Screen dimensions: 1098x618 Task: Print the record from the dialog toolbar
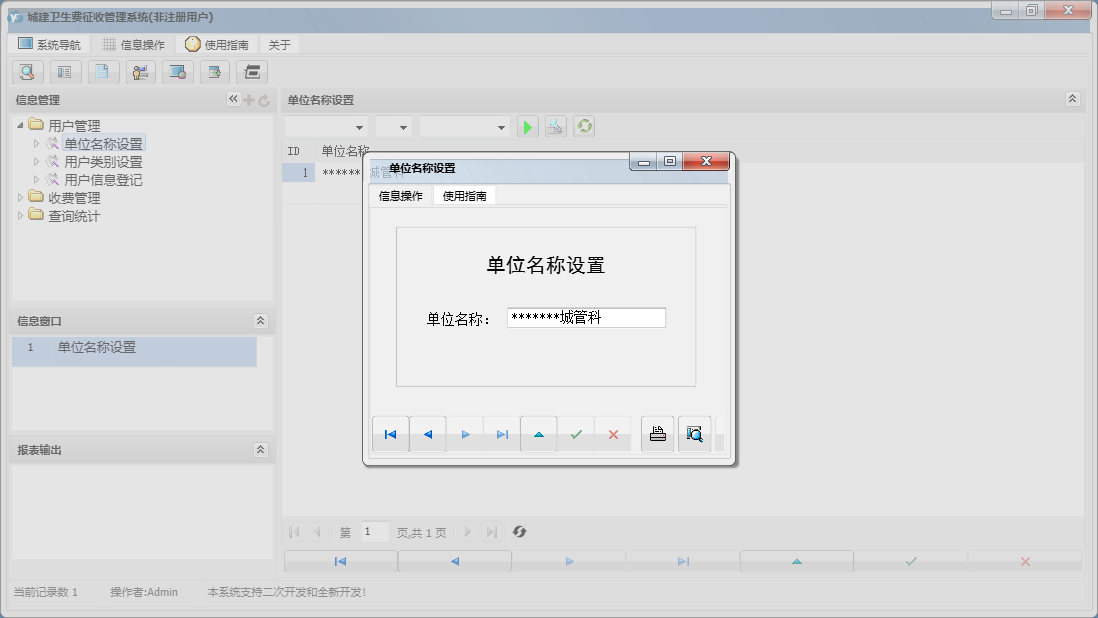(x=657, y=433)
